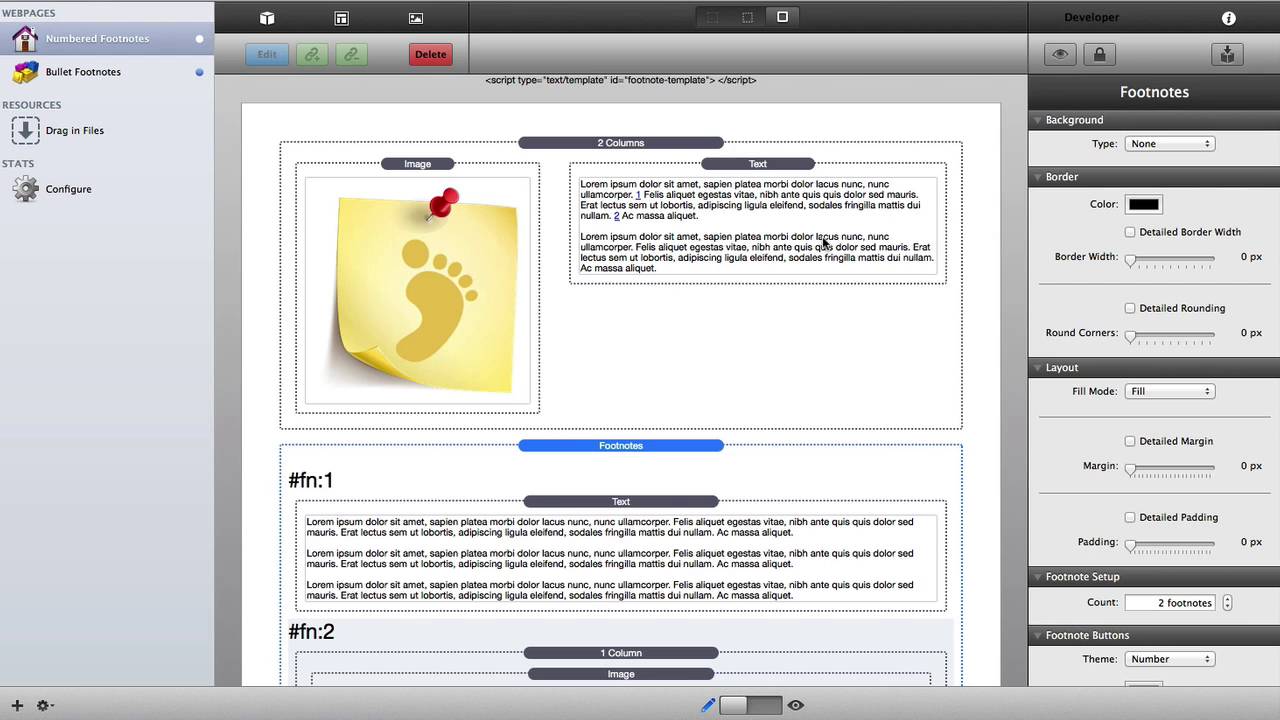Enable Detailed Rounding checkbox
The height and width of the screenshot is (720, 1280).
click(1130, 308)
